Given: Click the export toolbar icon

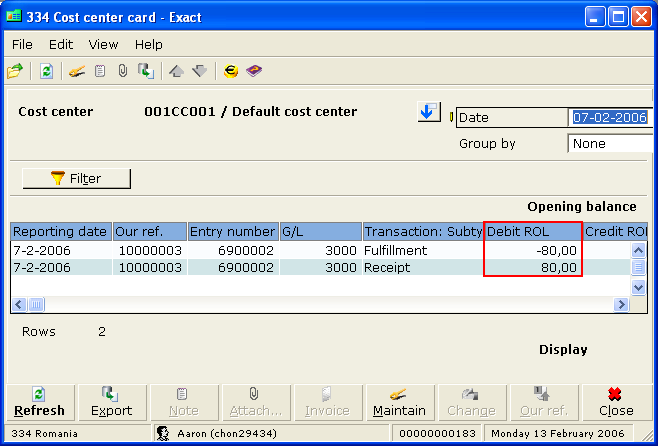Looking at the screenshot, I should click(x=145, y=71).
